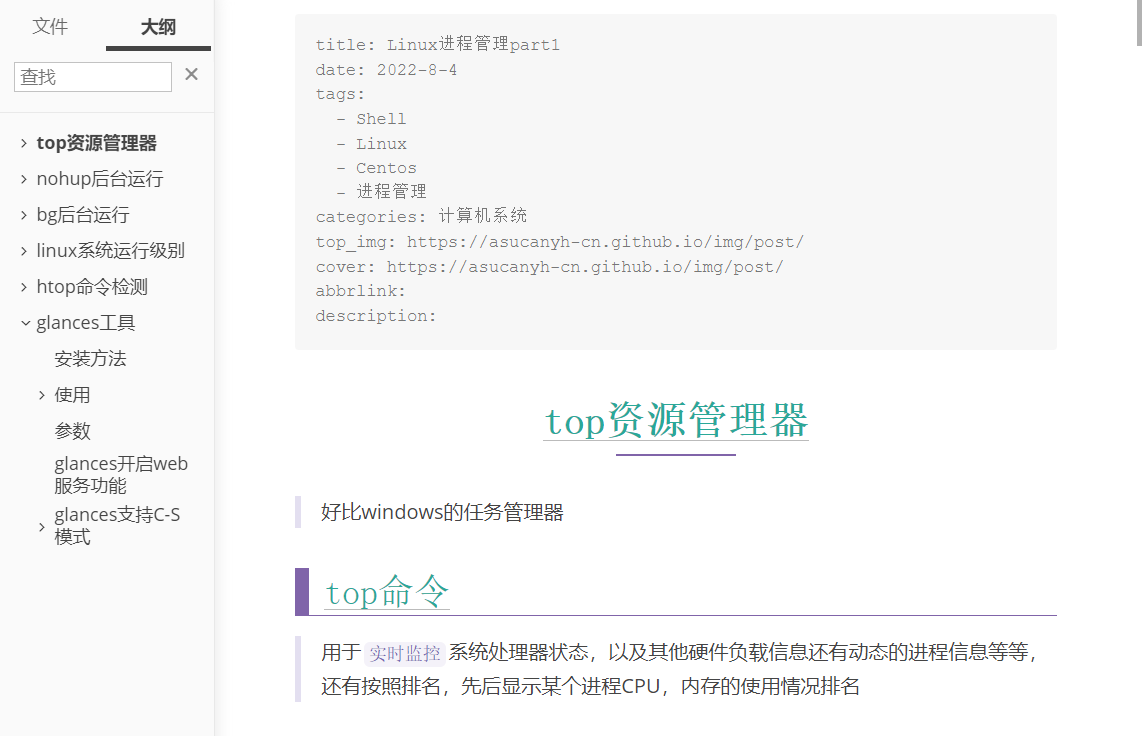This screenshot has width=1142, height=736.
Task: Switch to the 文件 tab
Action: click(50, 27)
